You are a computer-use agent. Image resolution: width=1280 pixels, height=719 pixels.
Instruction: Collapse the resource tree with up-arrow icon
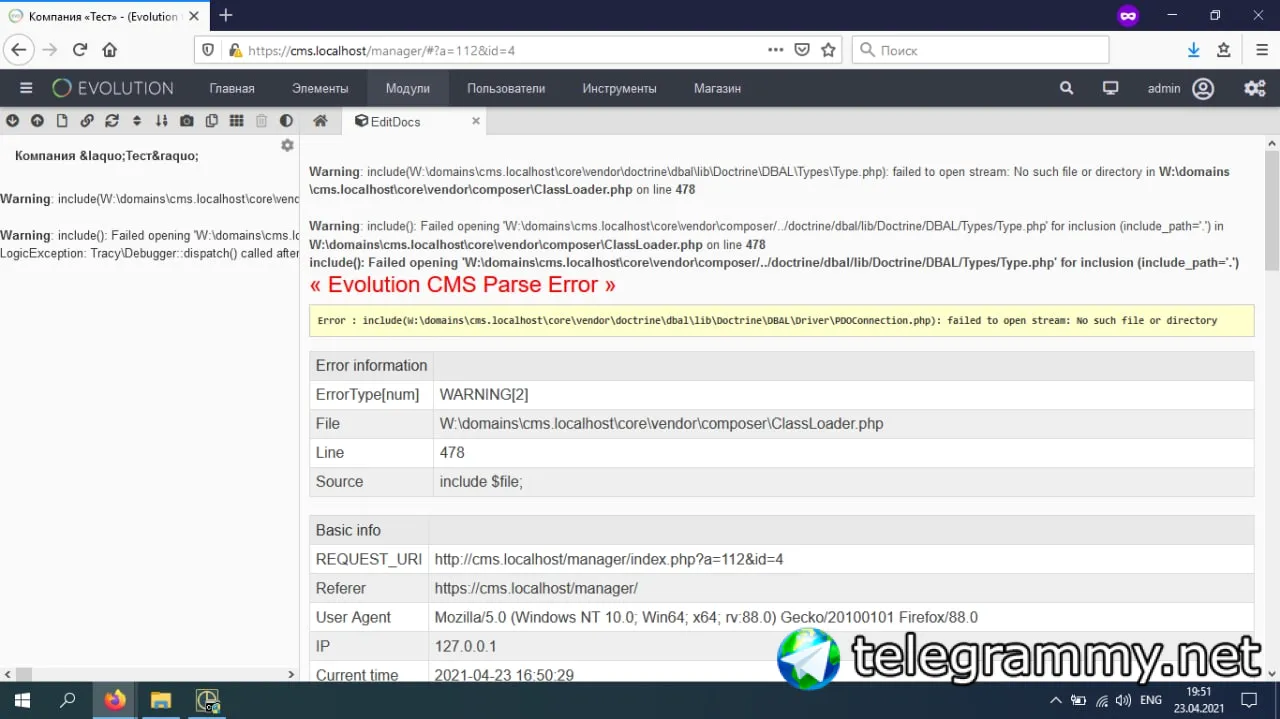pyautogui.click(x=37, y=121)
